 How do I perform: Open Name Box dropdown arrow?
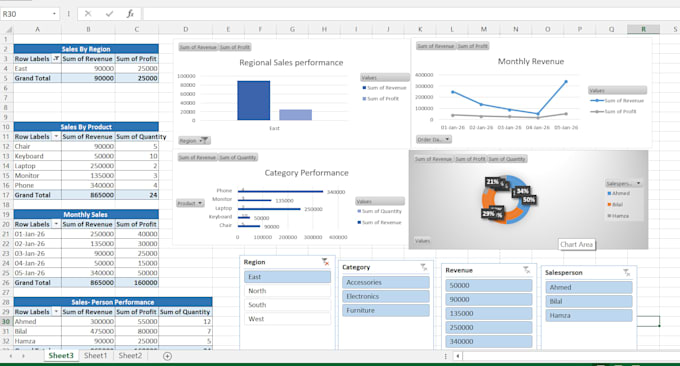[x=54, y=14]
